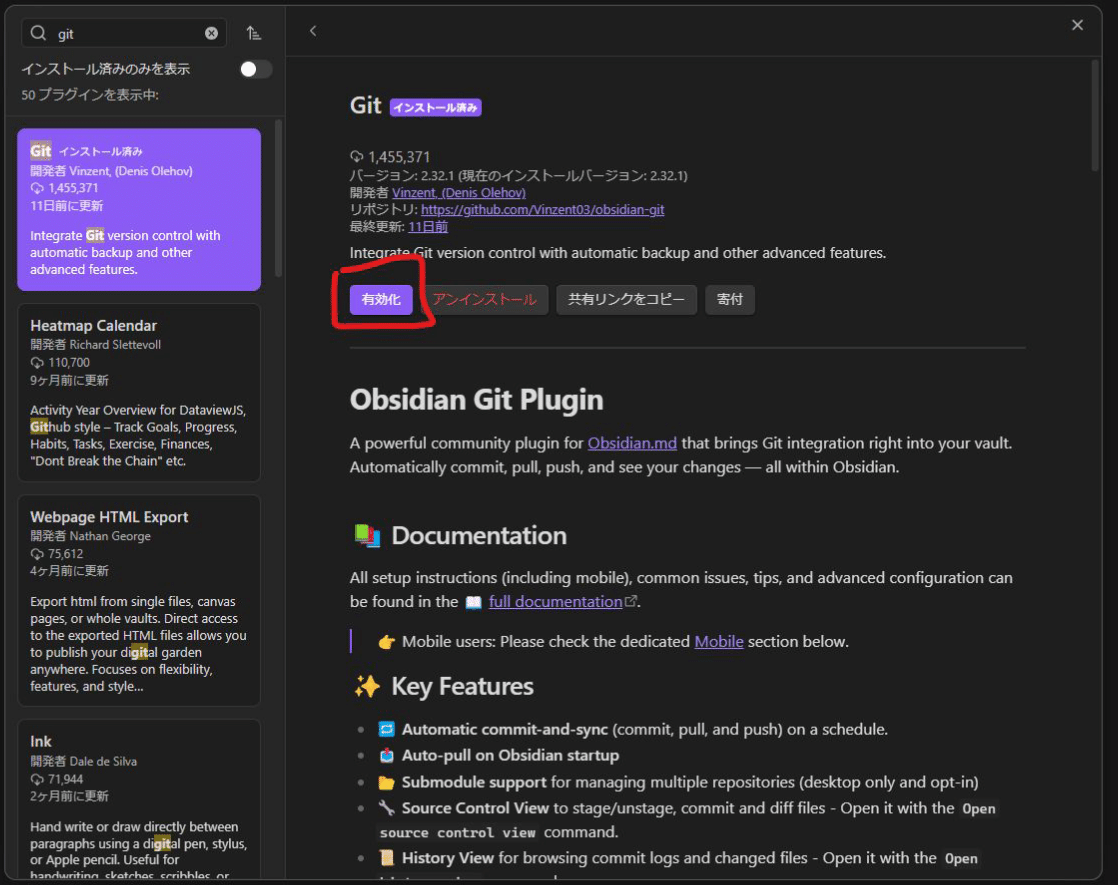Open the plugin sort order options

click(253, 33)
